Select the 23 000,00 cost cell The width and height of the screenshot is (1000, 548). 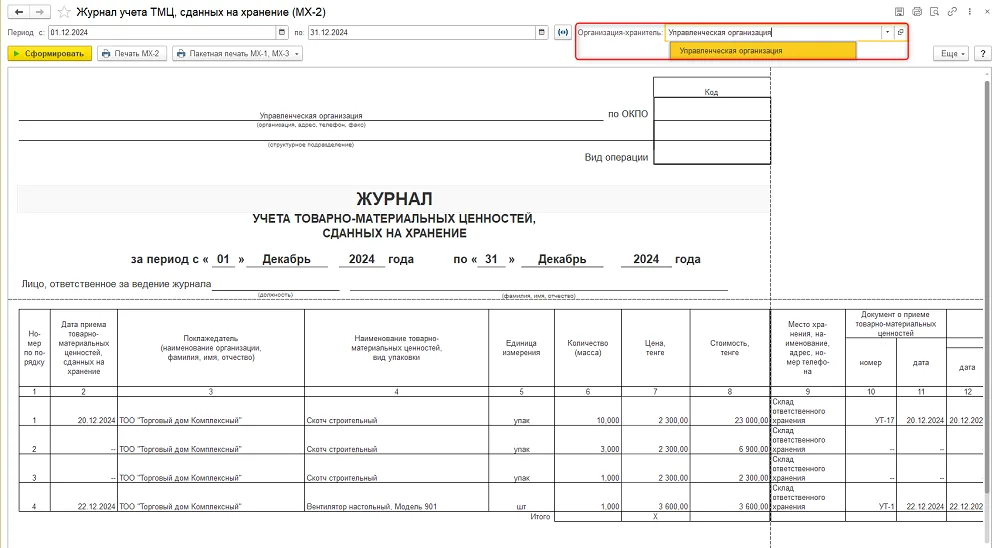coord(730,411)
